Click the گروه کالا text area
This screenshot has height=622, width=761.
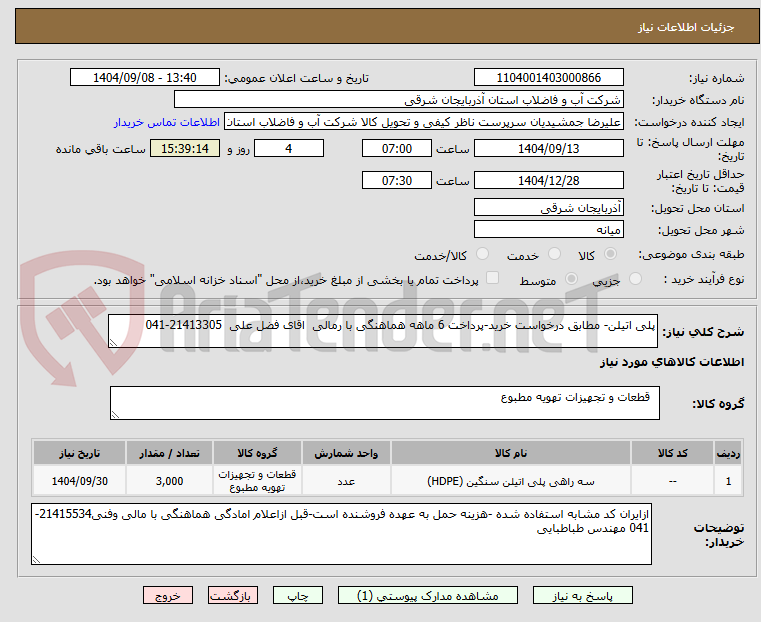pos(385,403)
